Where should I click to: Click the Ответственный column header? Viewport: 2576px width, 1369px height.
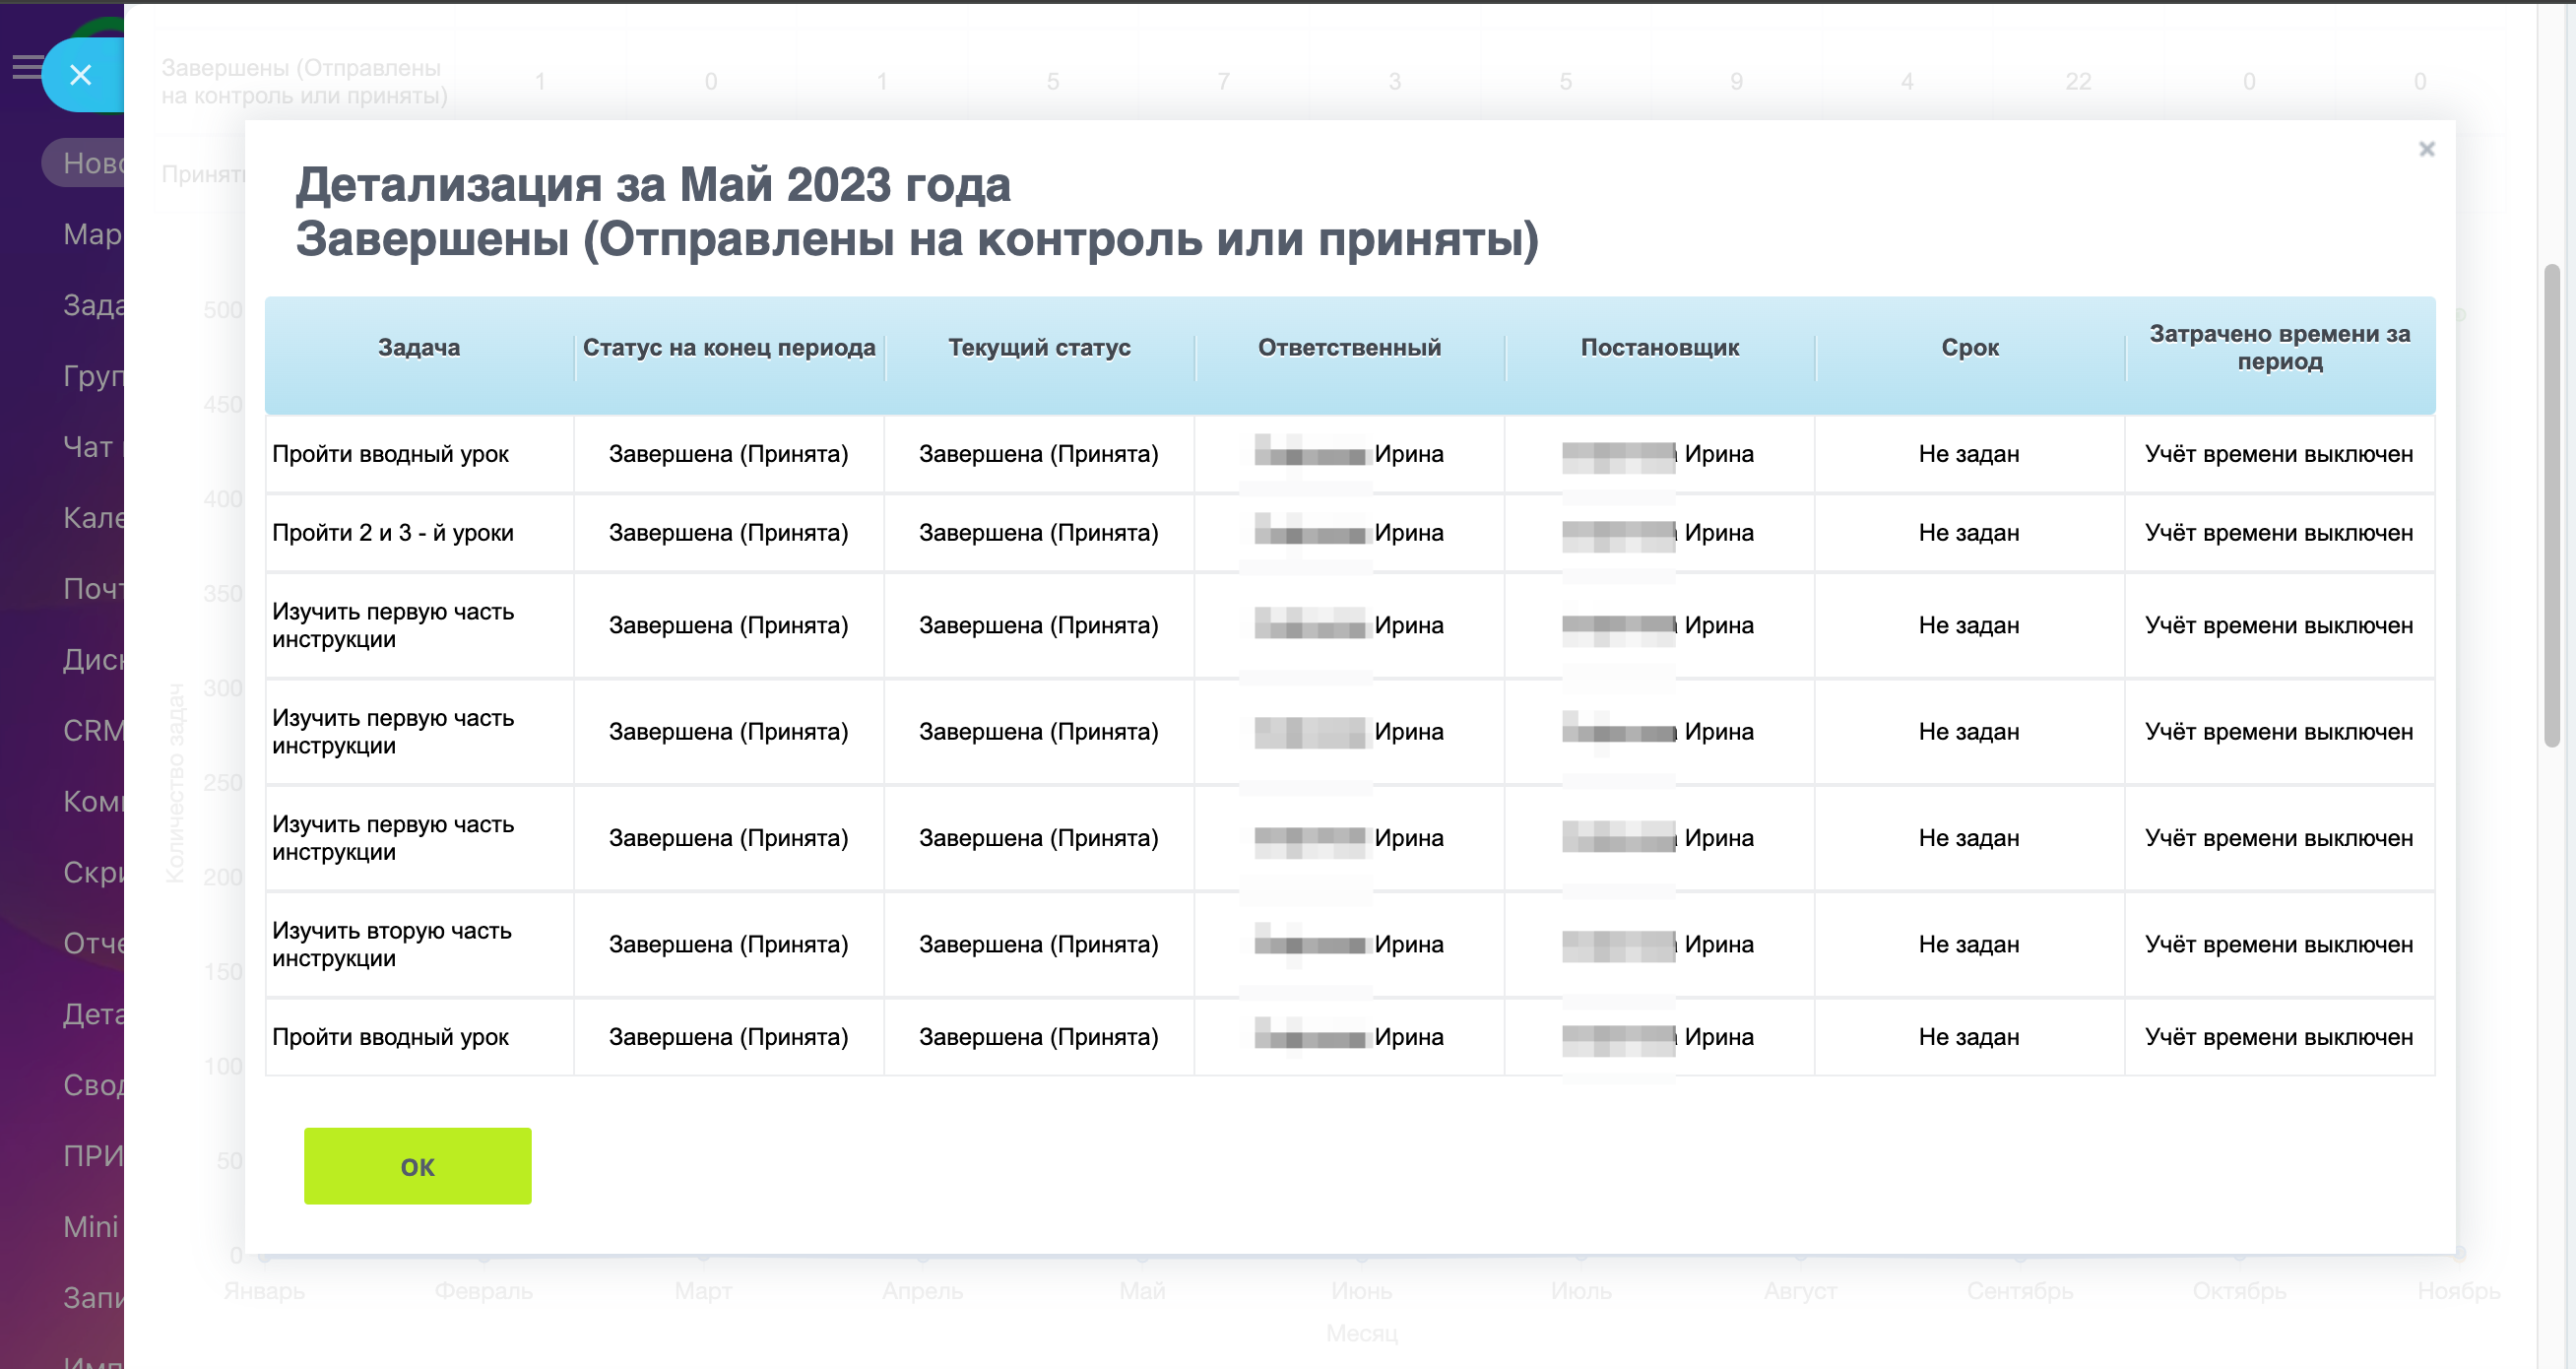1348,348
